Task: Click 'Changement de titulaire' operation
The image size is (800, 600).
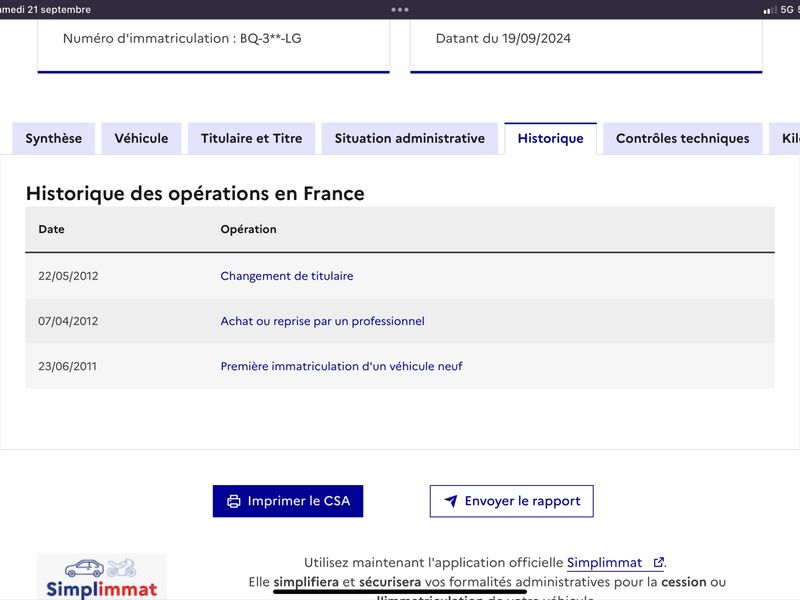Action: [x=287, y=276]
